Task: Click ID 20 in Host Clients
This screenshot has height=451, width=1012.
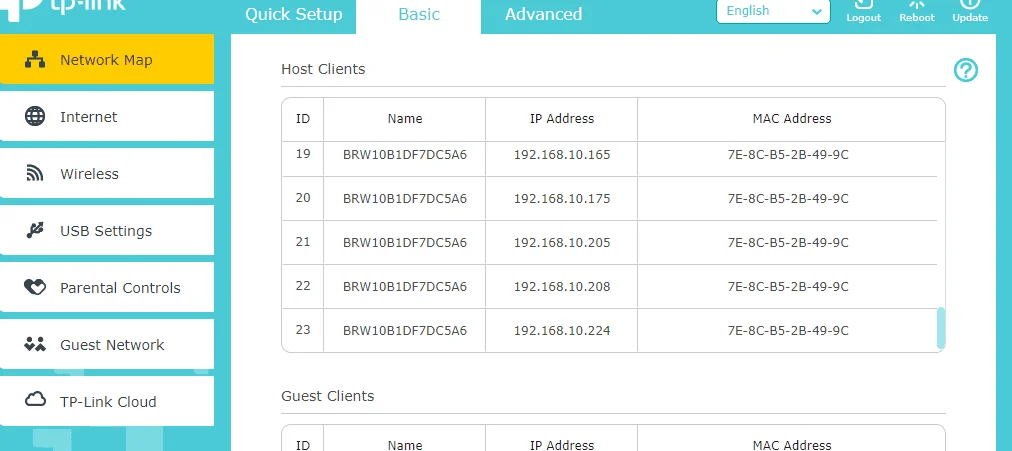Action: tap(303, 197)
